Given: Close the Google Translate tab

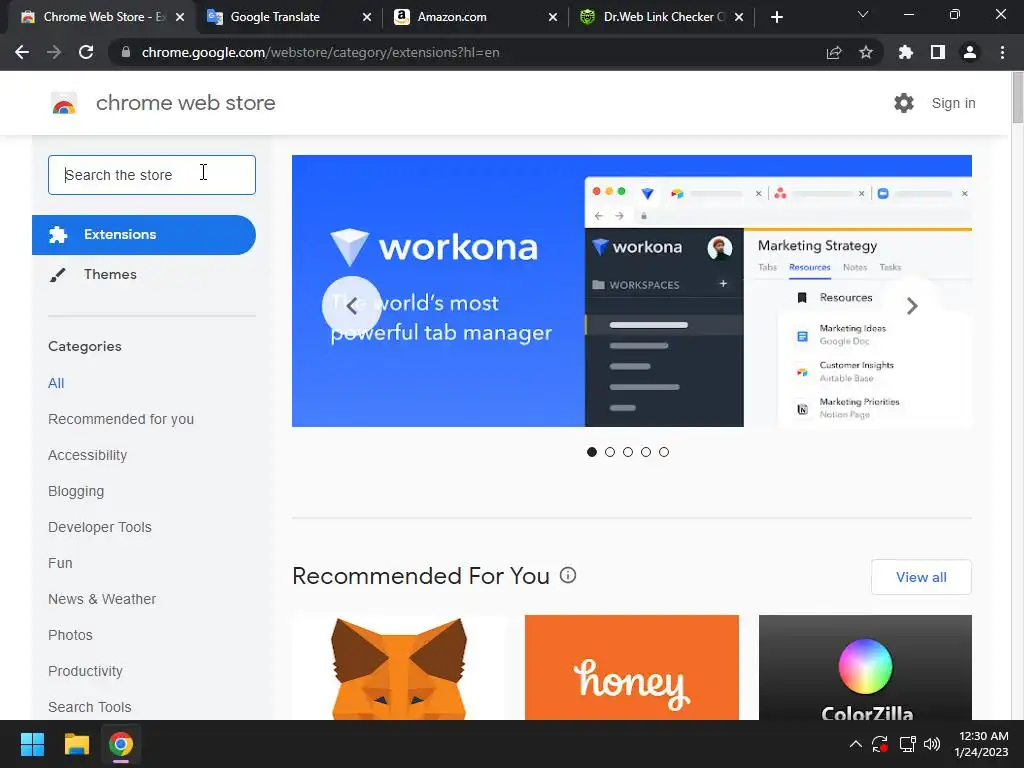Looking at the screenshot, I should [367, 17].
